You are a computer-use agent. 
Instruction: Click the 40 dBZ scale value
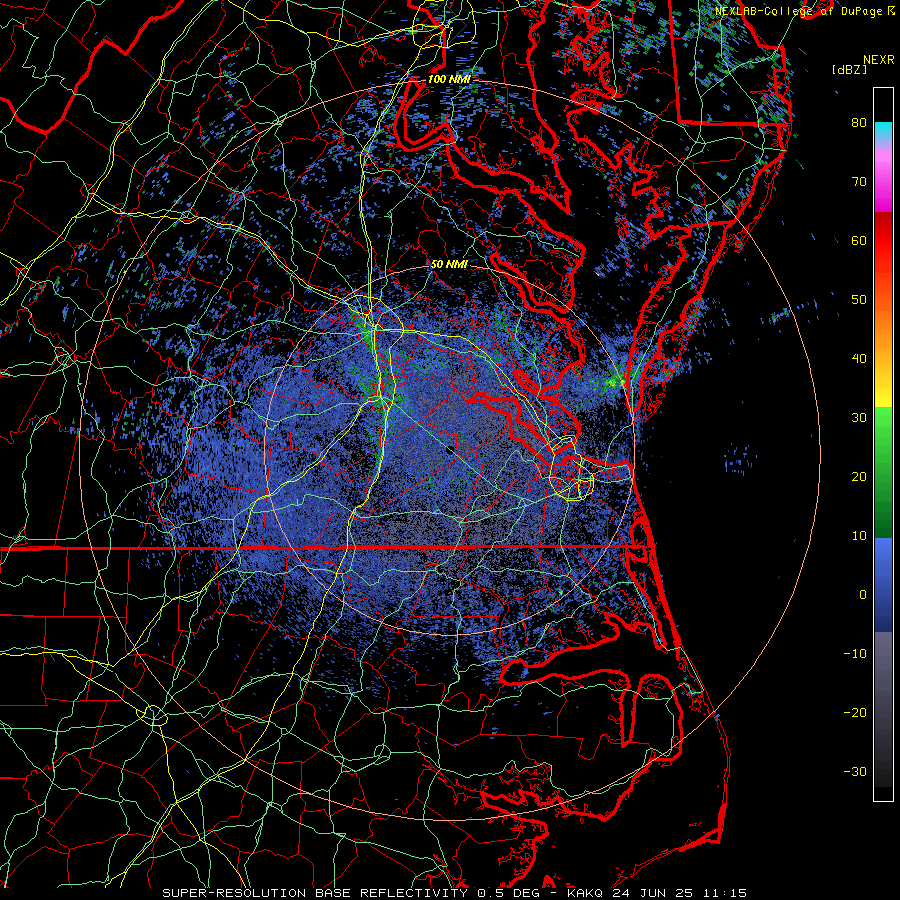859,359
